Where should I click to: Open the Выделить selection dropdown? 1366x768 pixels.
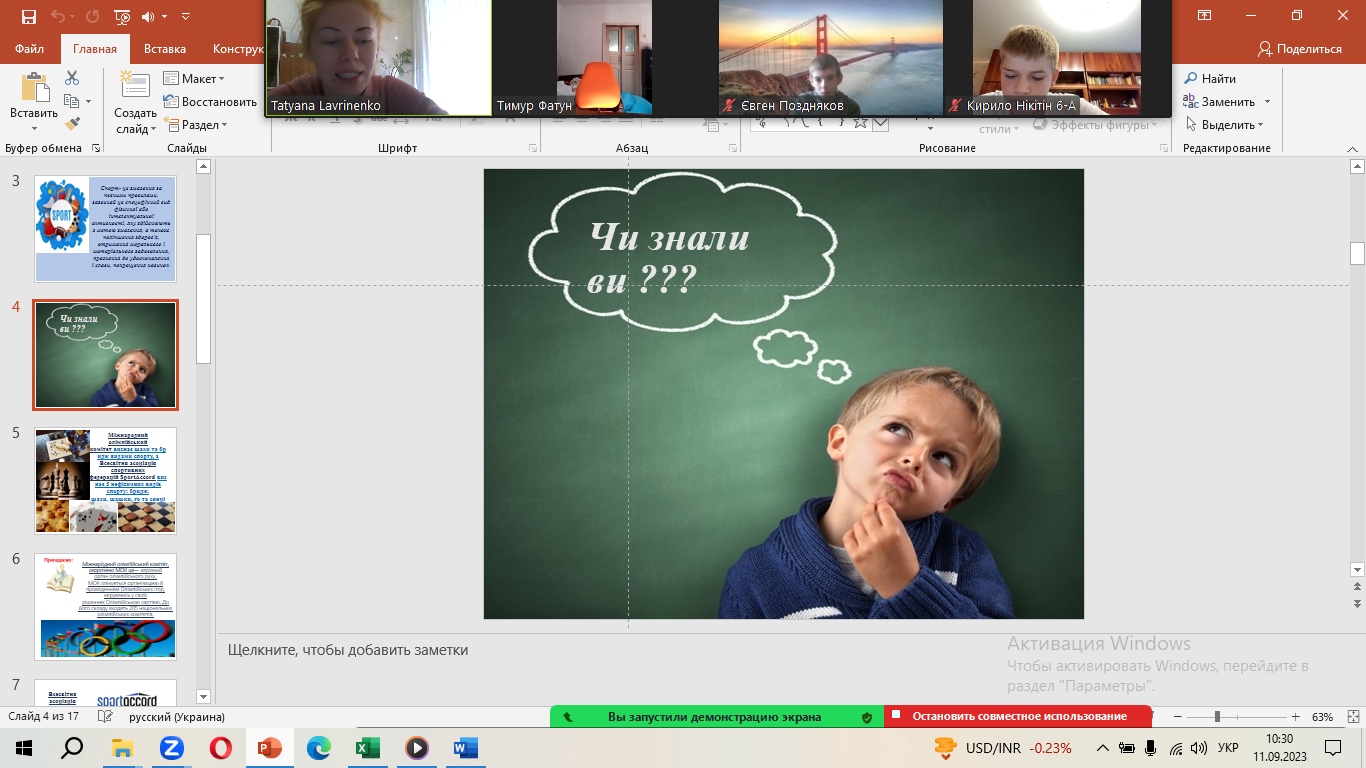pos(1226,125)
